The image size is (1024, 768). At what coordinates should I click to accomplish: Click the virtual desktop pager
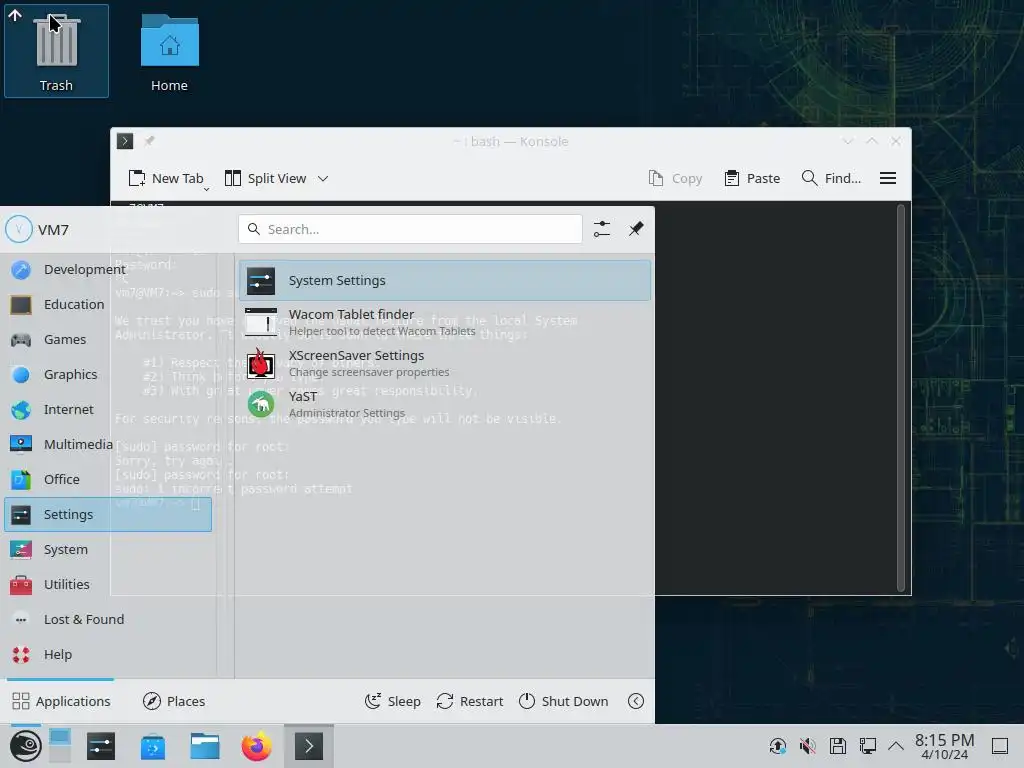(x=59, y=746)
